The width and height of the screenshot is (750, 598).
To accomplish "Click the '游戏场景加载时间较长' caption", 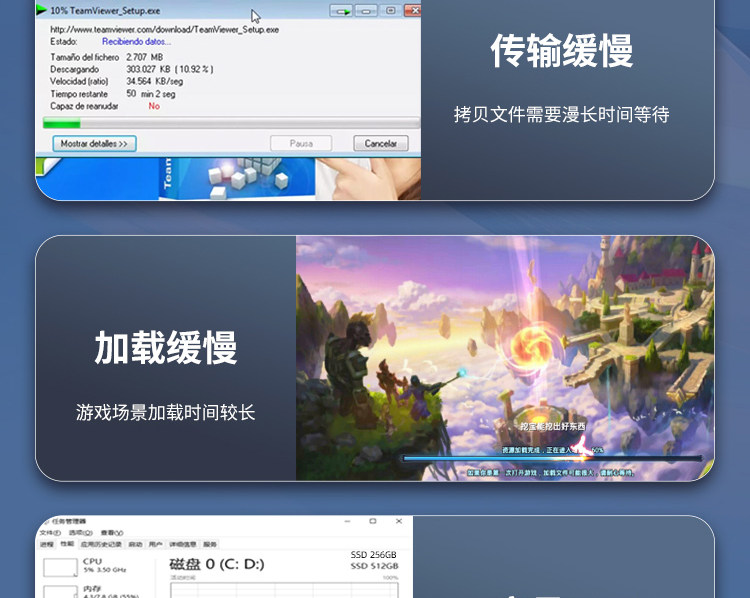I will pyautogui.click(x=165, y=412).
